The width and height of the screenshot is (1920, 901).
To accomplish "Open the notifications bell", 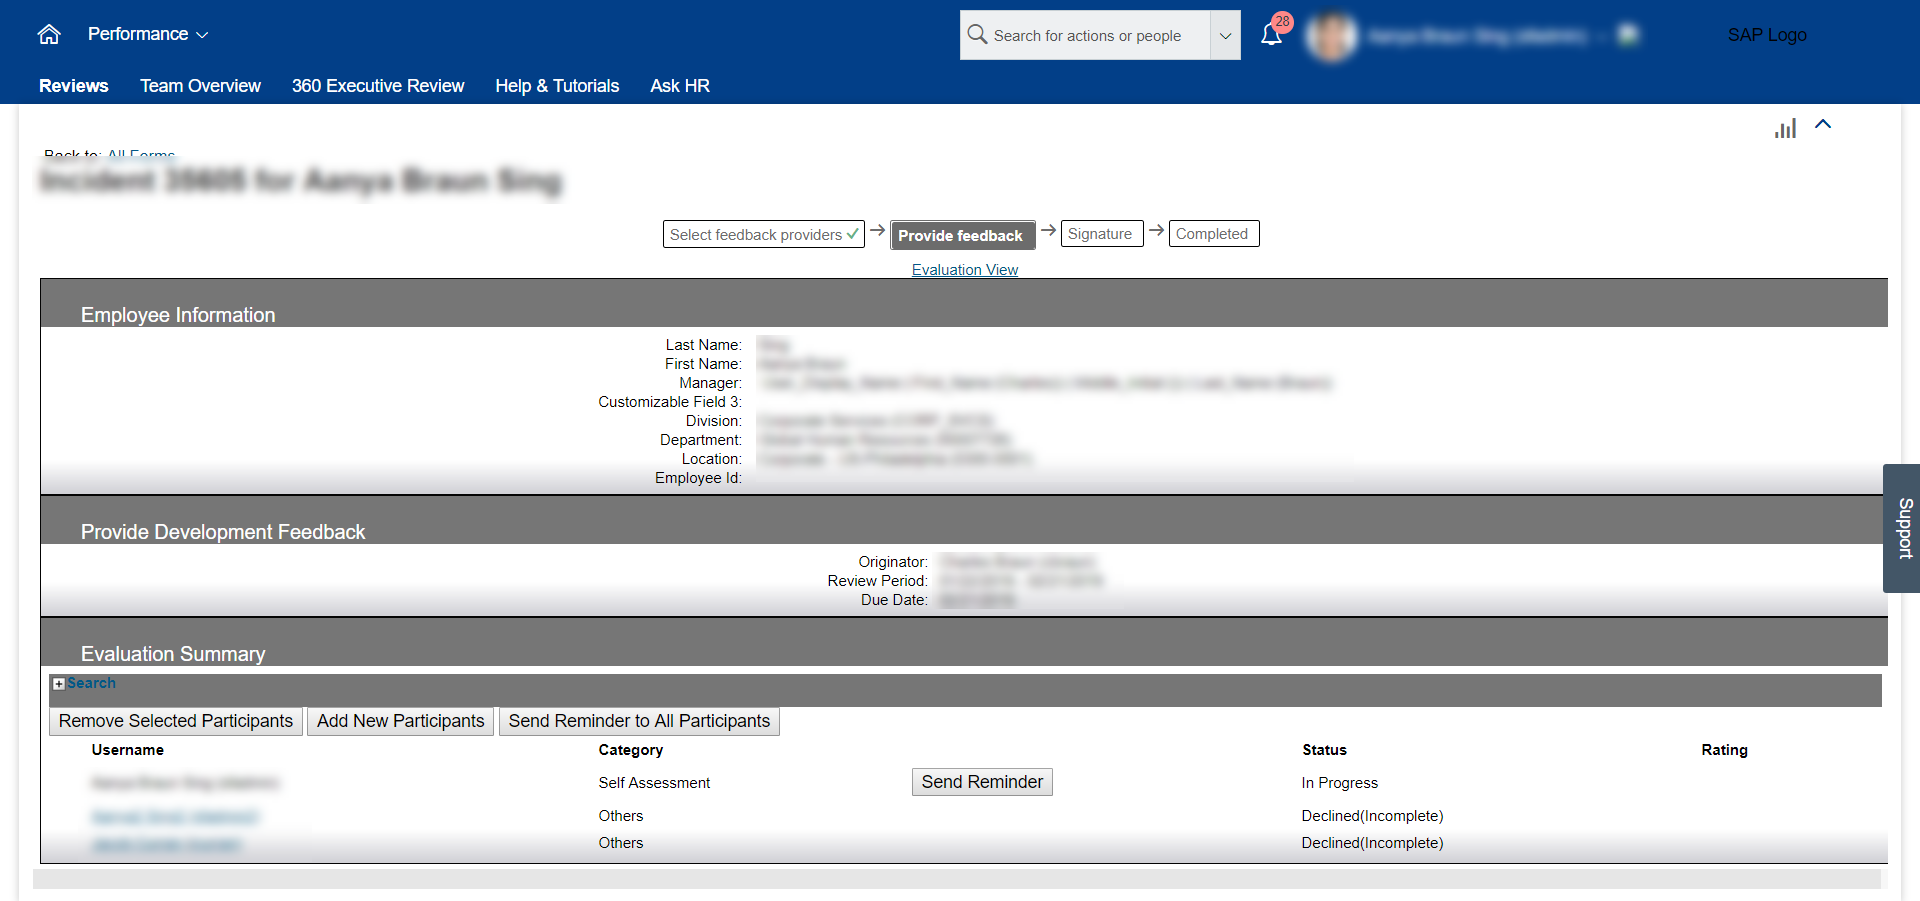I will (1272, 35).
